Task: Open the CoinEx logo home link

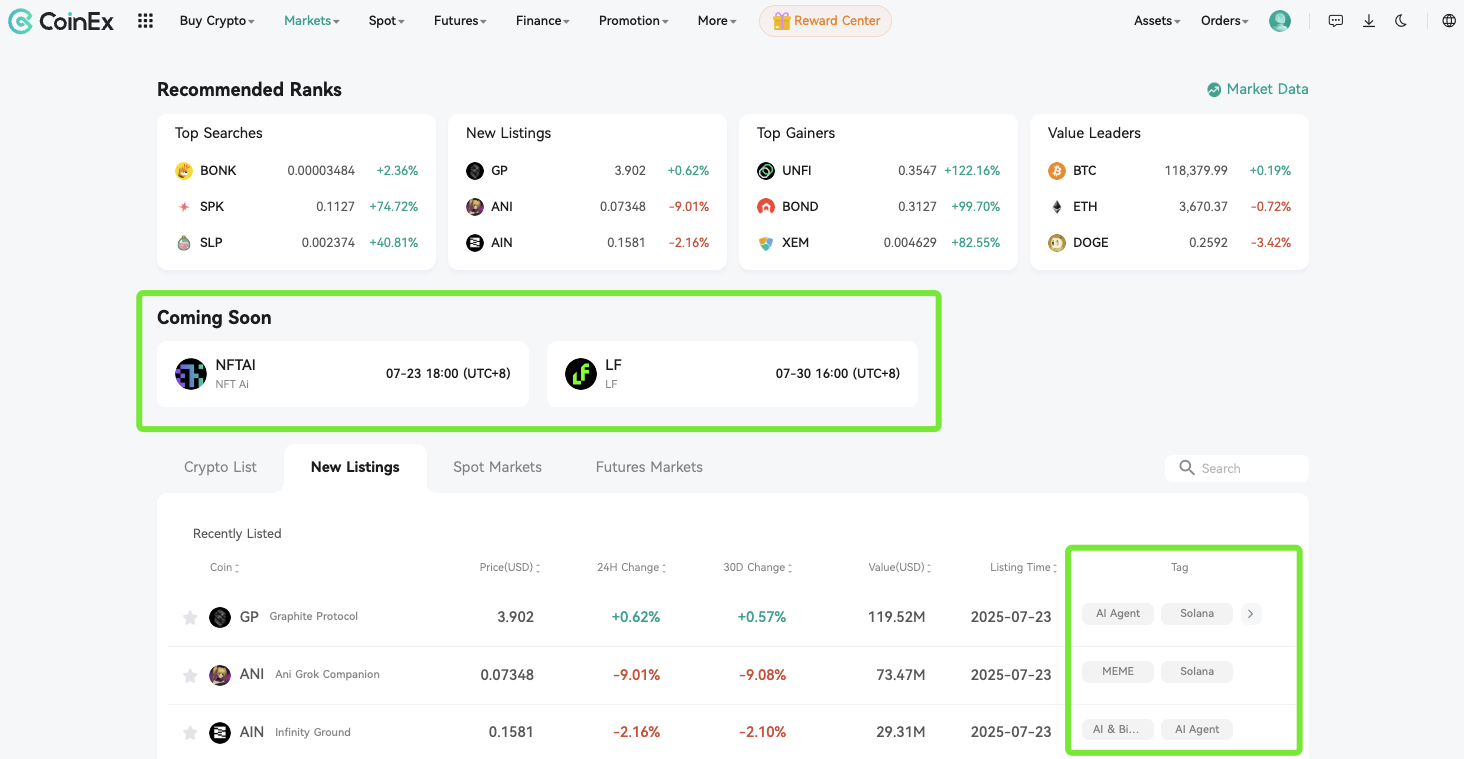Action: (61, 21)
